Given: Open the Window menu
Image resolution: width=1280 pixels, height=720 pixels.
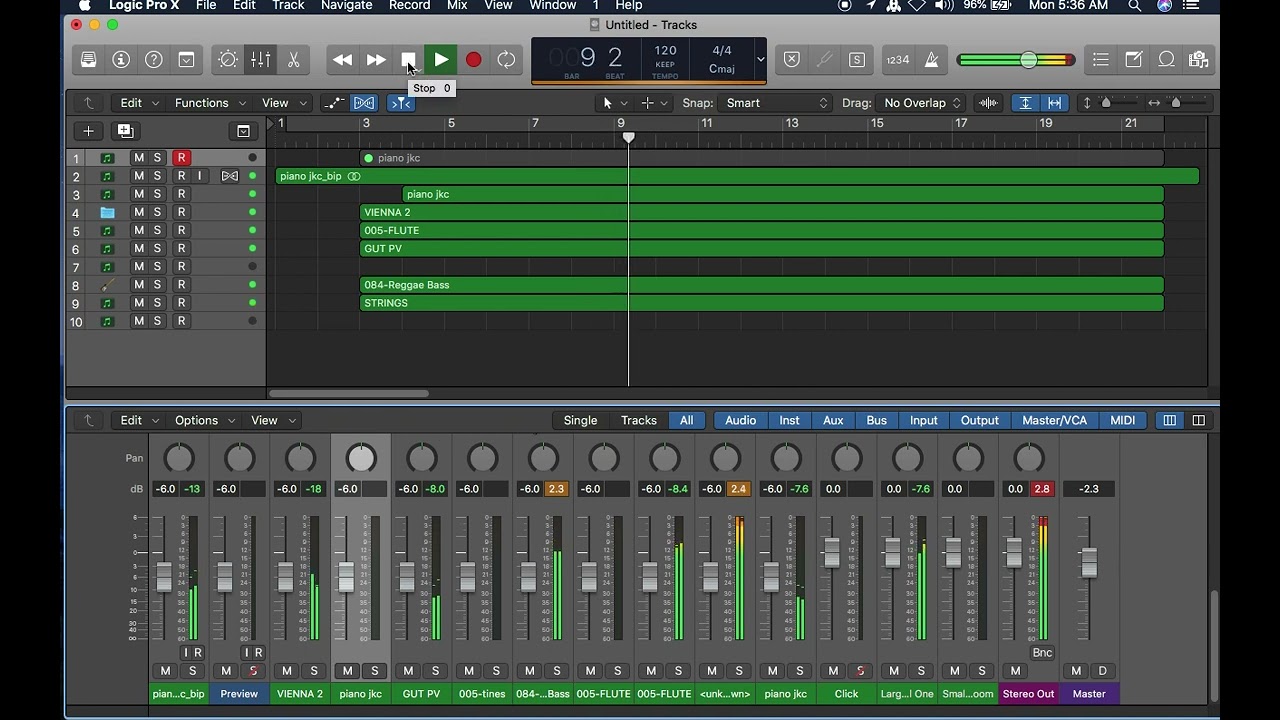Looking at the screenshot, I should (552, 6).
